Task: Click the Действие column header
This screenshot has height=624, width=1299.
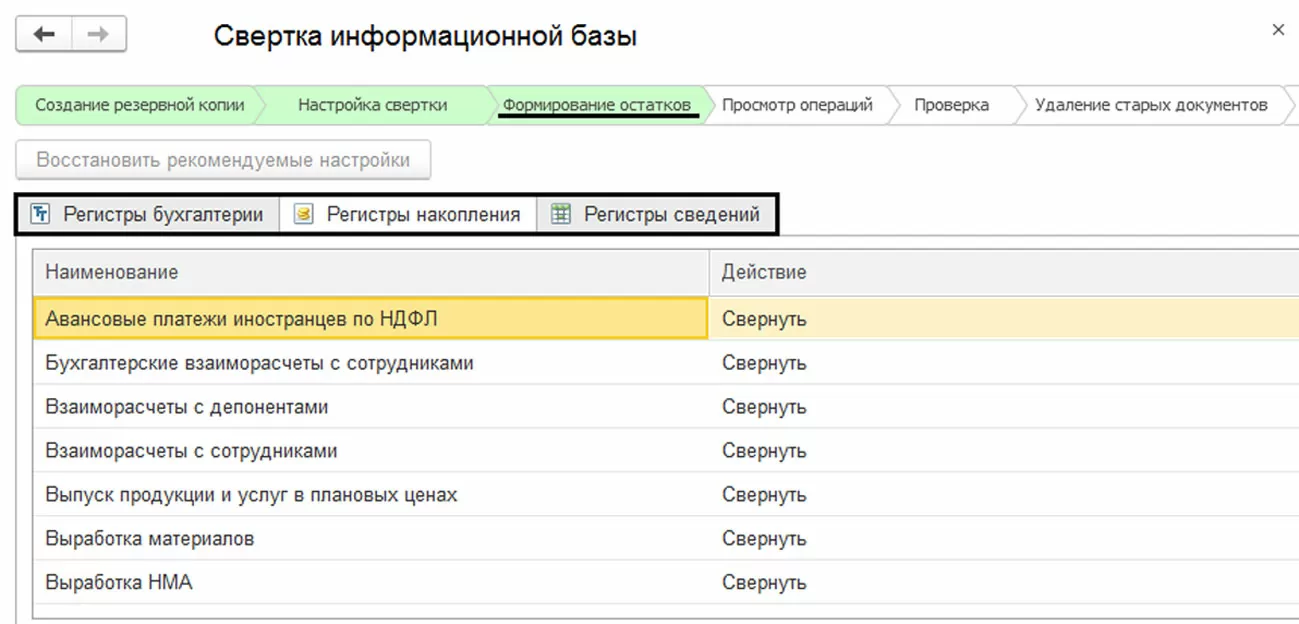Action: point(1004,272)
